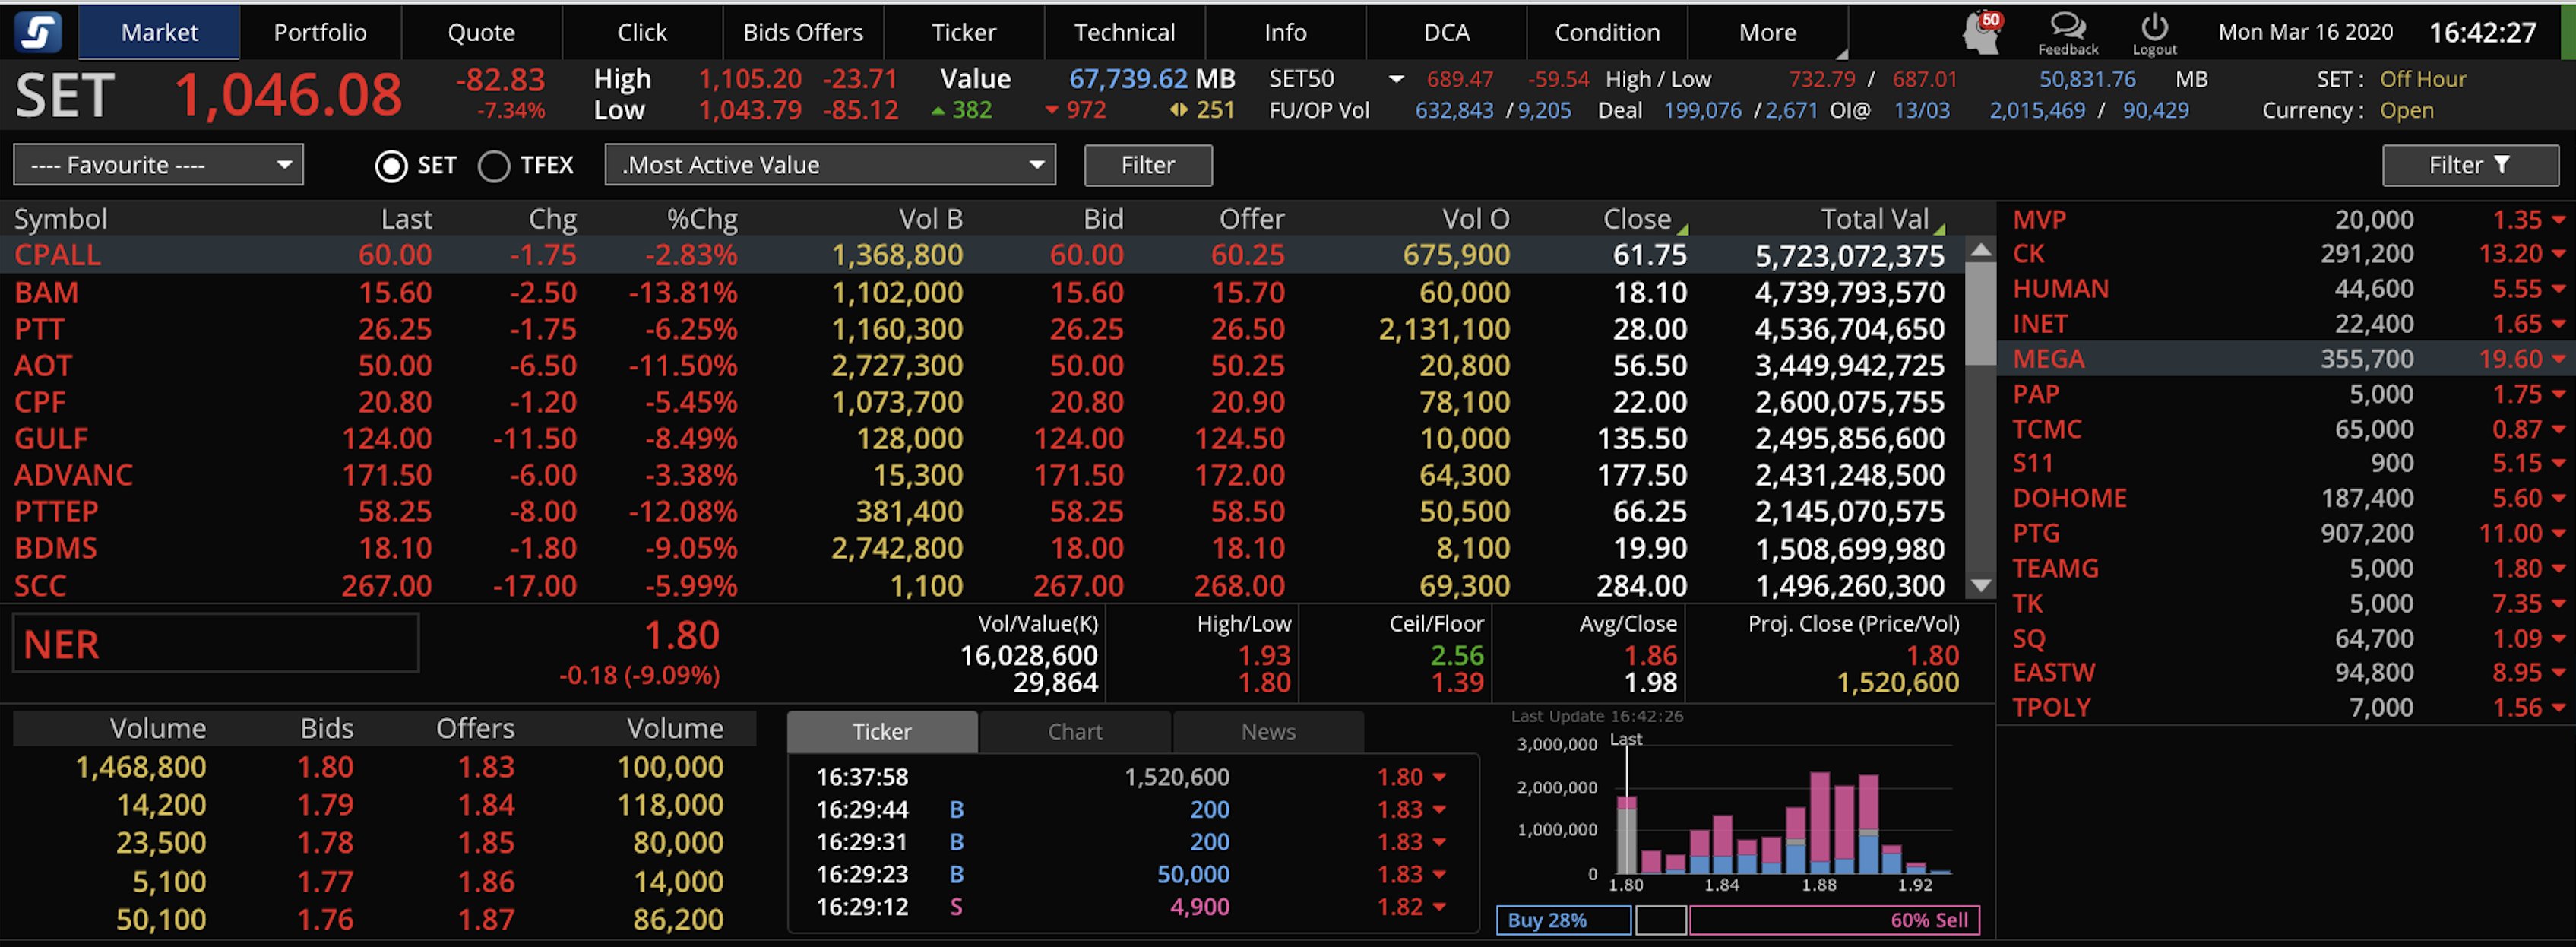Click the down arrow on the 16:37:58 ticker row
2576x947 pixels.
coord(1440,777)
